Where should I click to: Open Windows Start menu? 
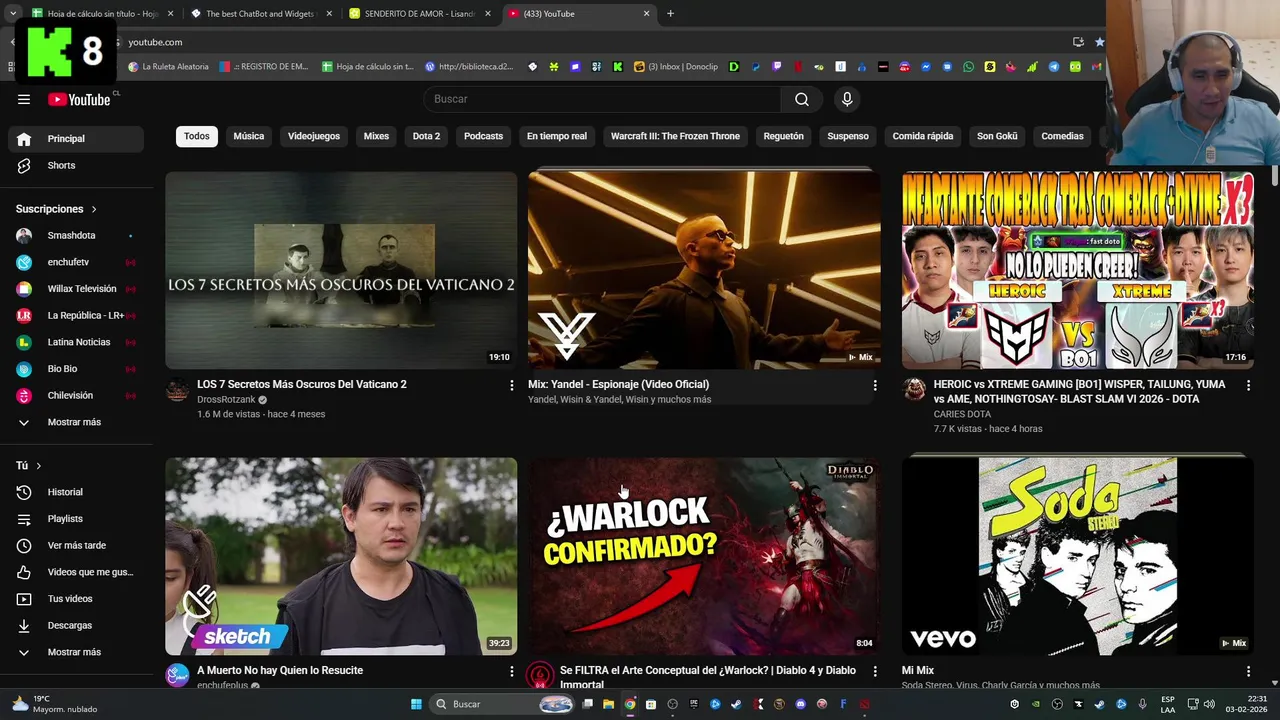click(416, 704)
